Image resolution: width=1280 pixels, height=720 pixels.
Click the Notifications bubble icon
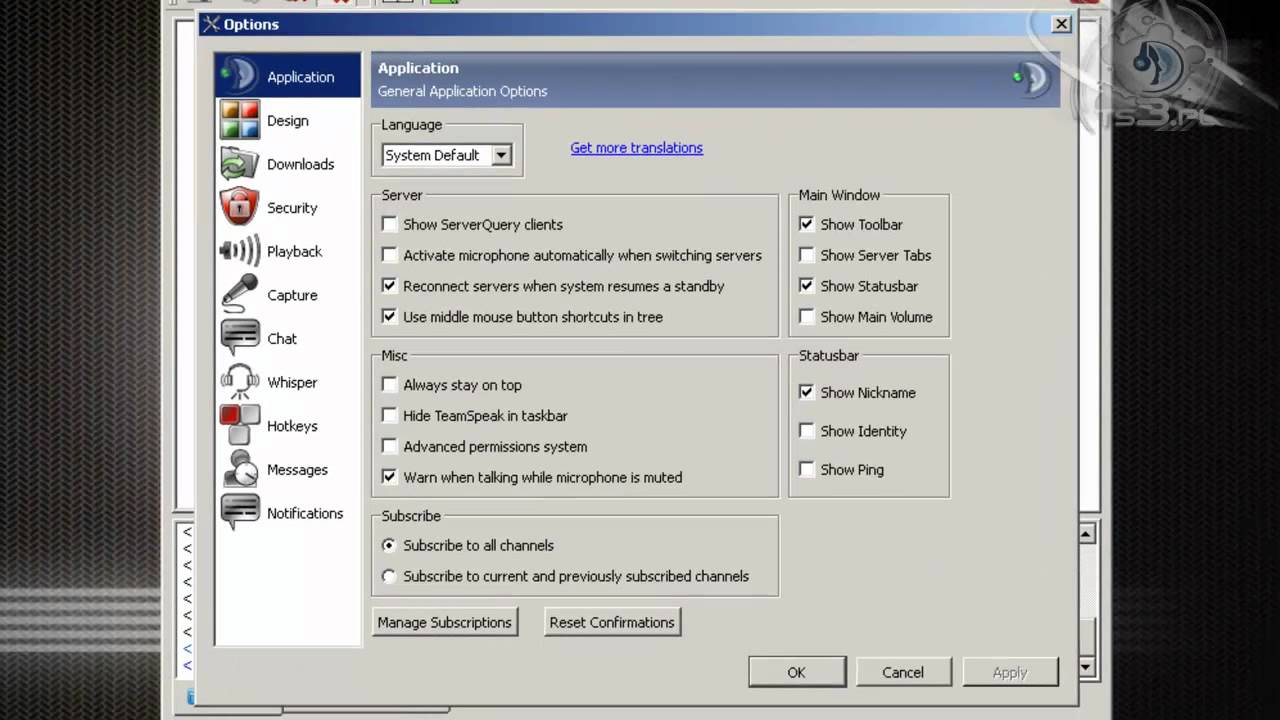pyautogui.click(x=239, y=513)
